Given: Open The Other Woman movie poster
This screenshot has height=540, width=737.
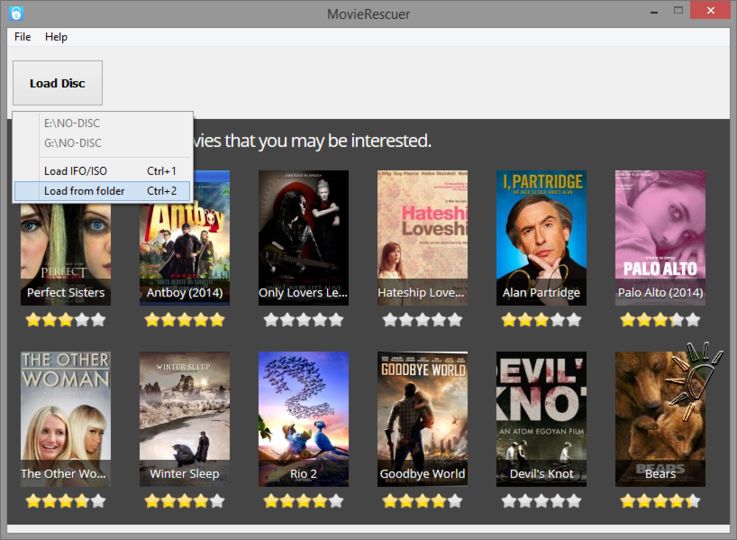Looking at the screenshot, I should (x=66, y=419).
